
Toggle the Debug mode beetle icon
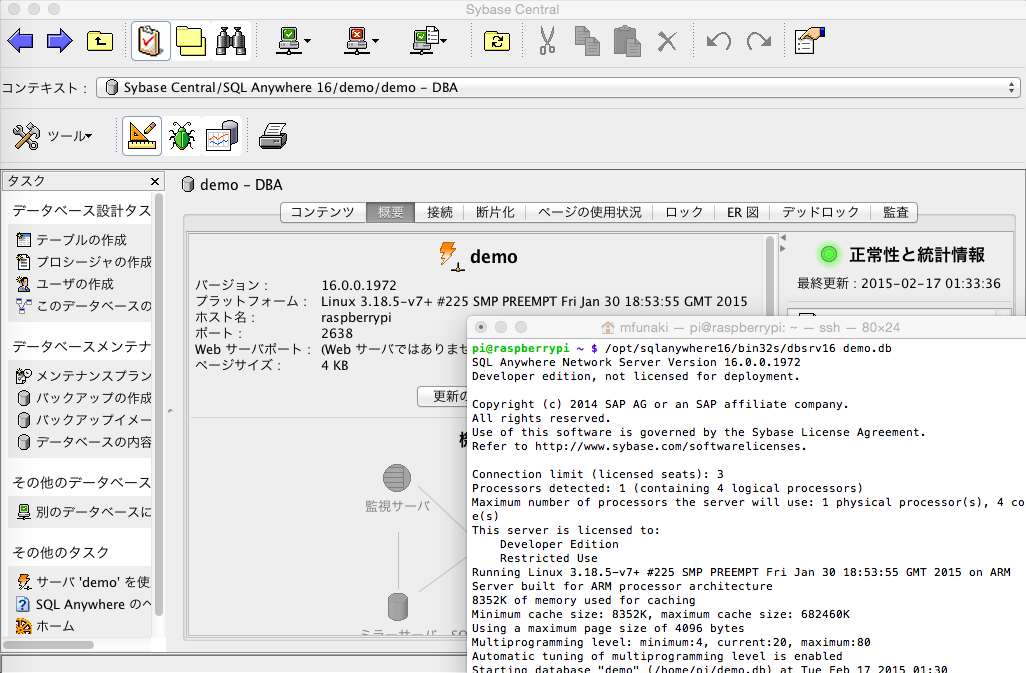(182, 136)
